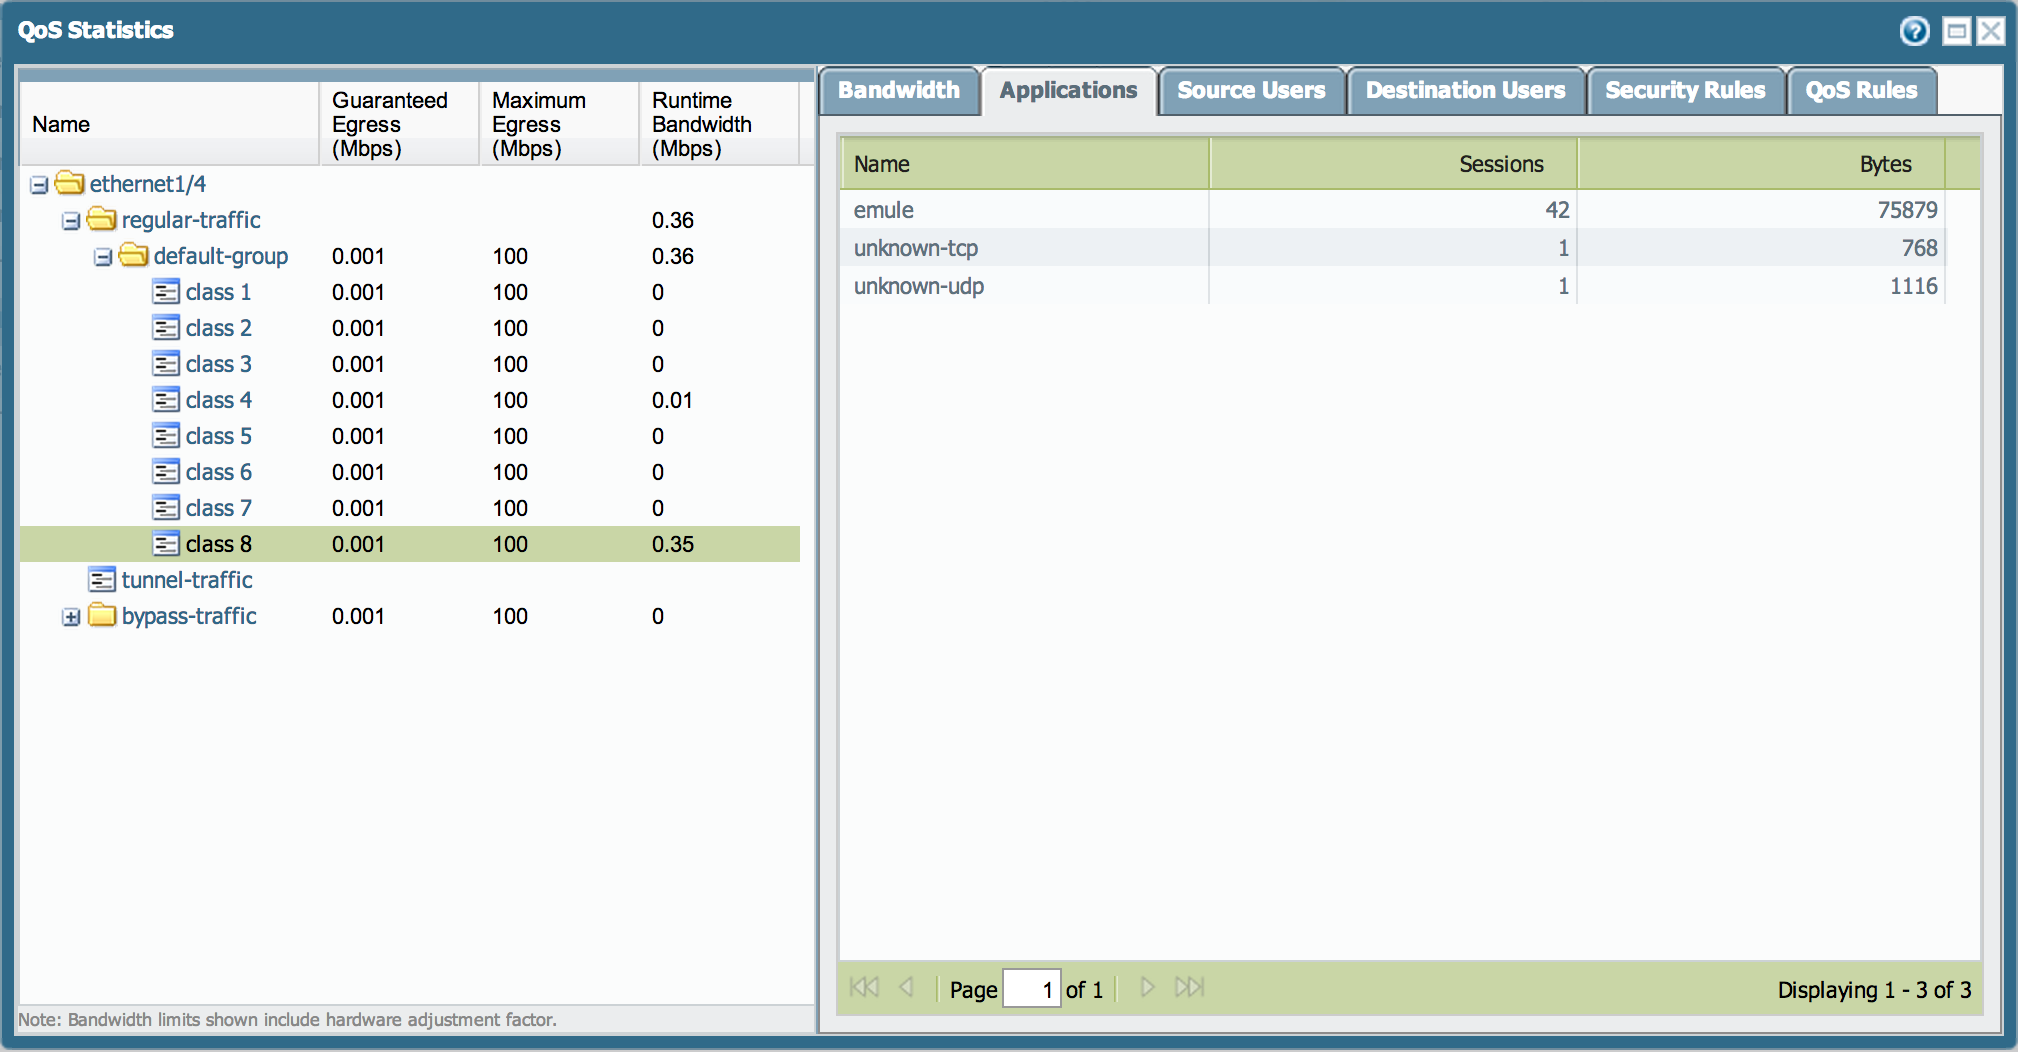Image resolution: width=2018 pixels, height=1052 pixels.
Task: Click the tunnel-traffic node icon
Action: click(x=102, y=580)
